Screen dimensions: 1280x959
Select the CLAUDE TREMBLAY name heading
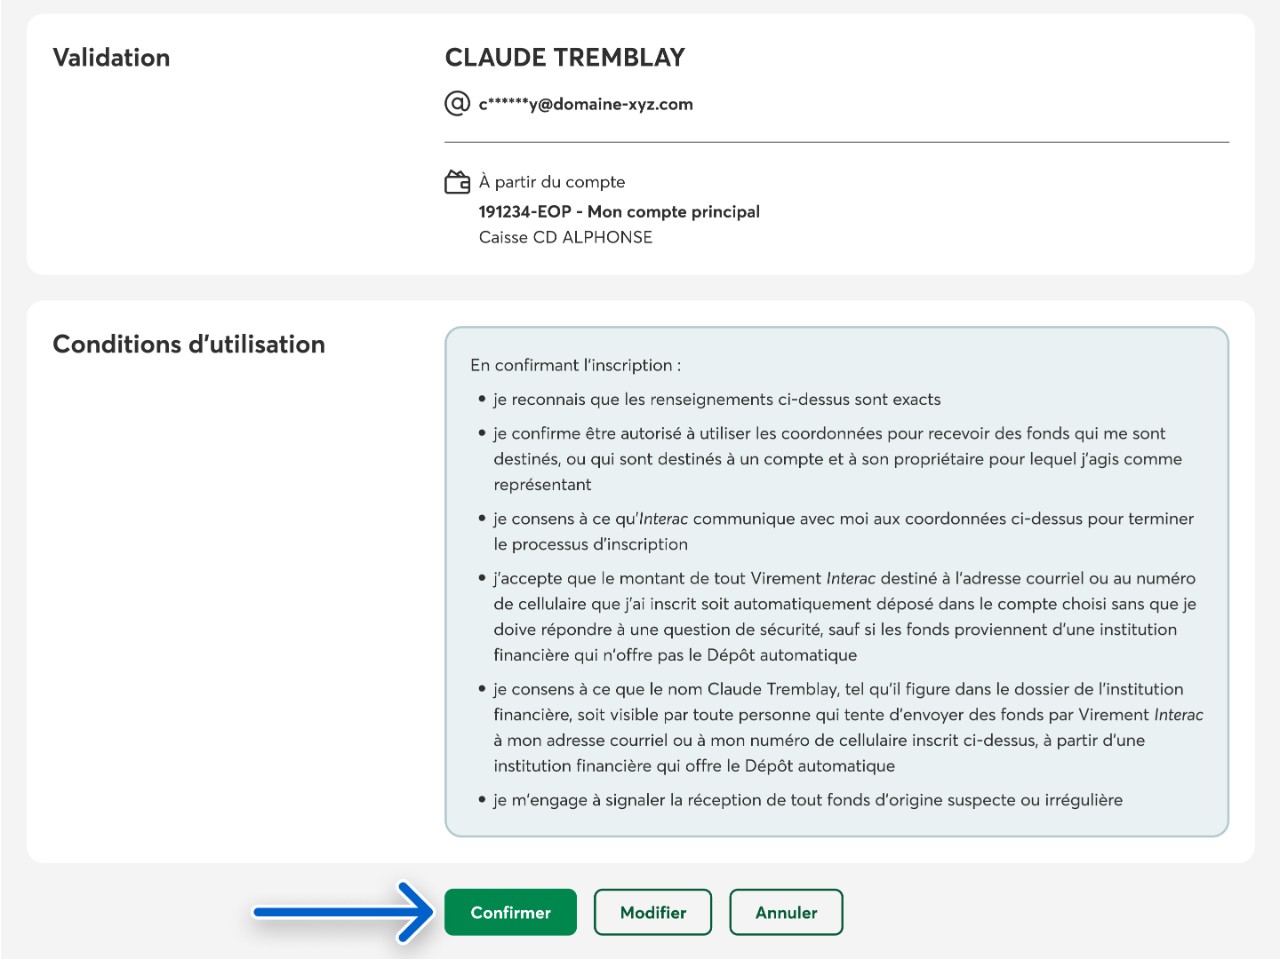pyautogui.click(x=565, y=58)
